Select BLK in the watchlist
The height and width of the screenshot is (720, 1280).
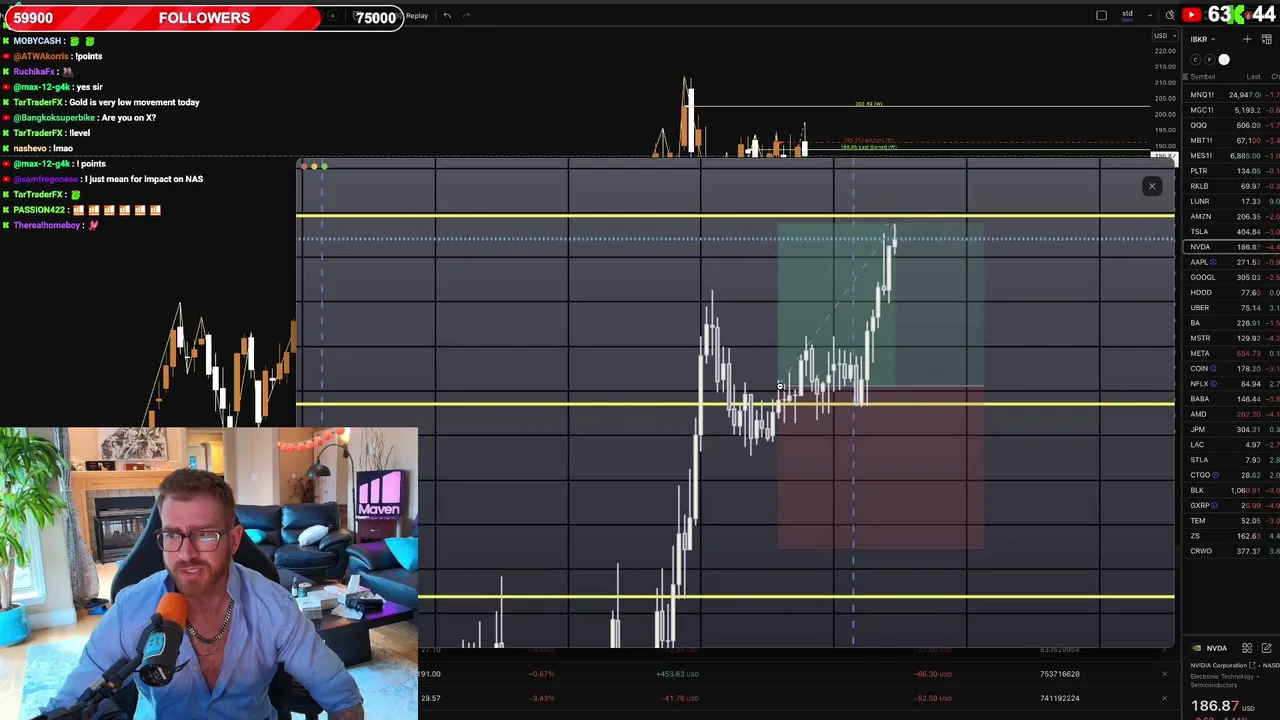tap(1232, 490)
